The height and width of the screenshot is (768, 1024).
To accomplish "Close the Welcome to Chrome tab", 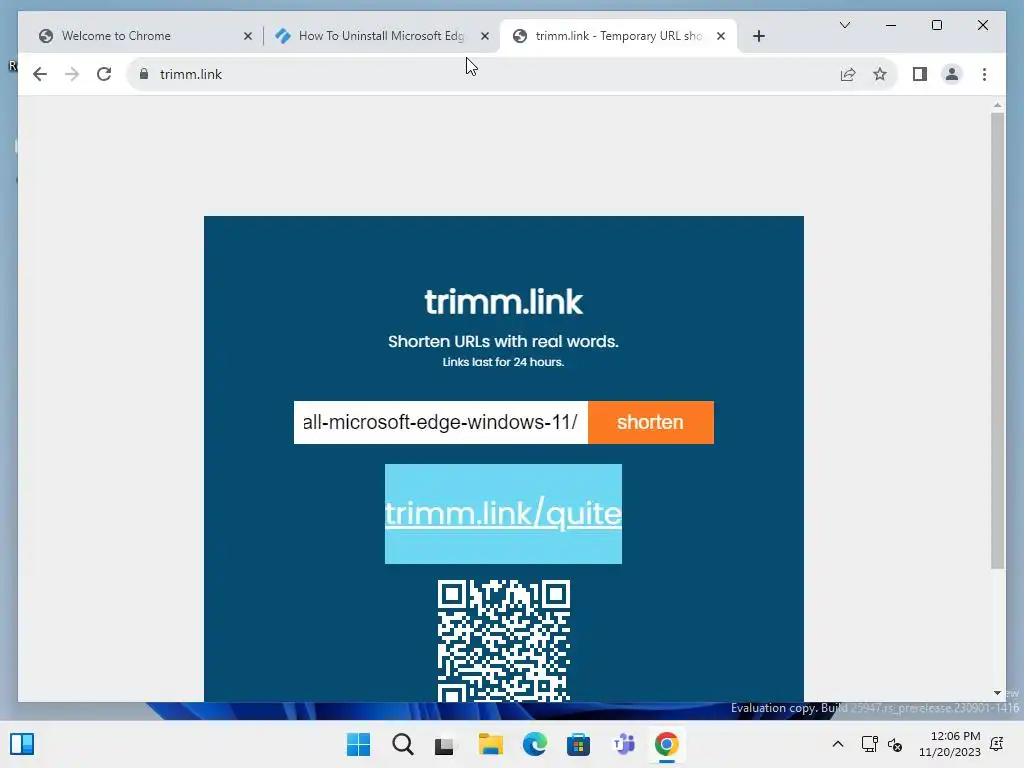I will click(248, 37).
